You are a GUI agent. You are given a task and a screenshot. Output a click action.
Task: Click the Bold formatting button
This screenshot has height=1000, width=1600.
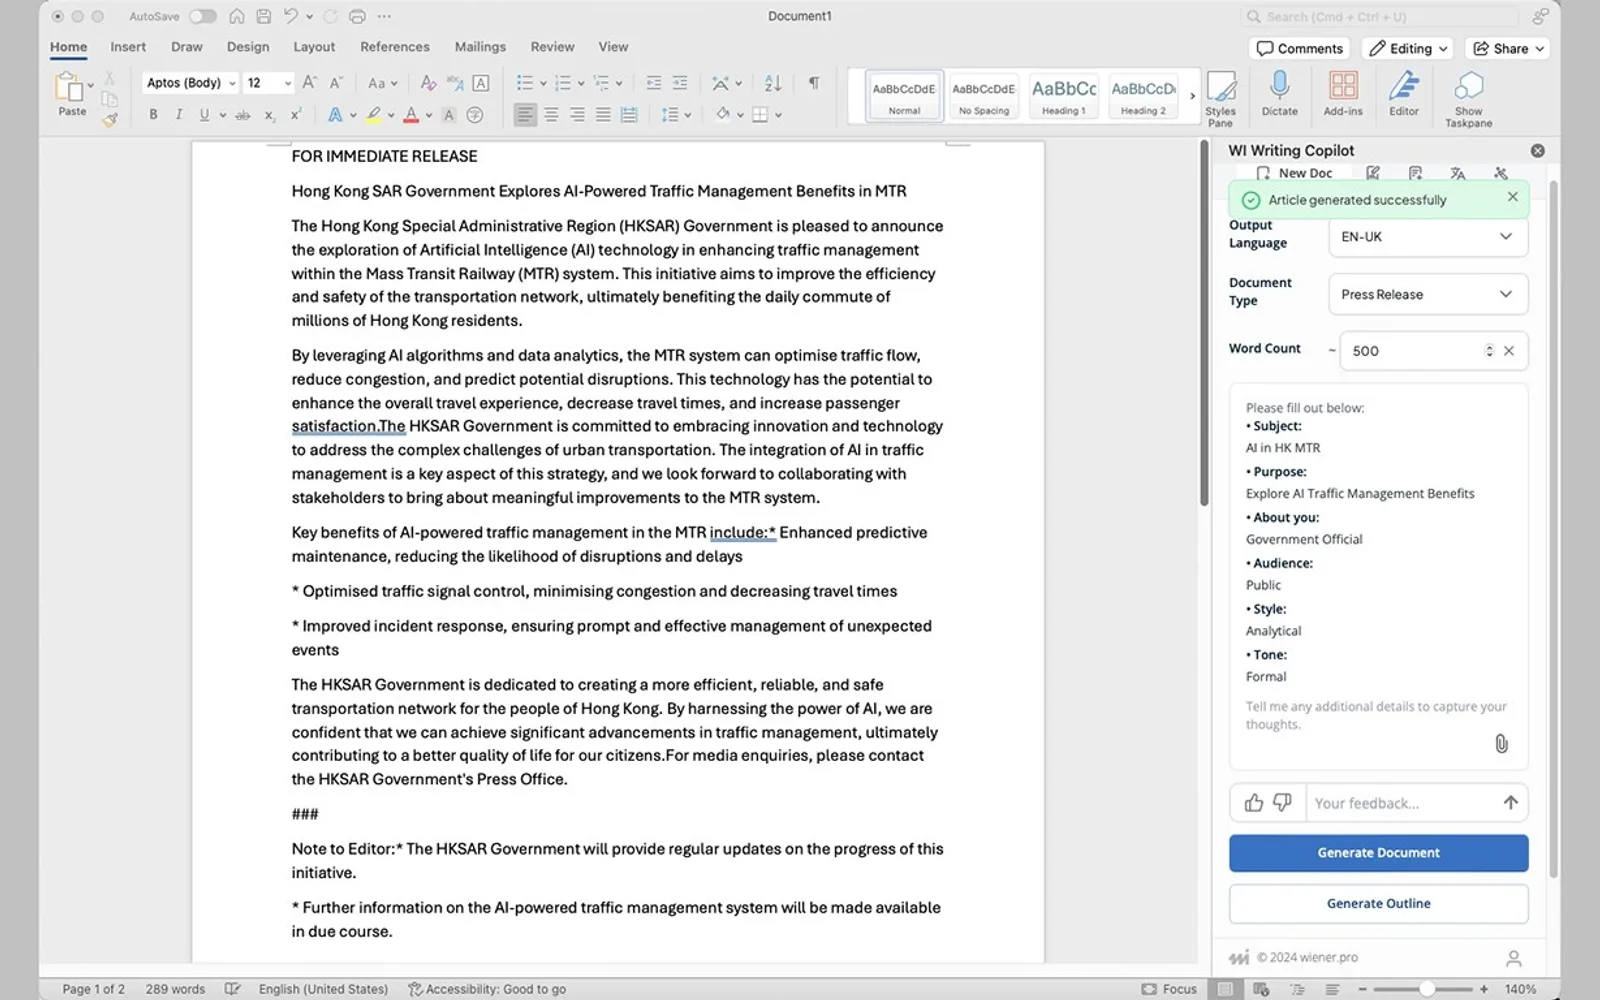tap(153, 115)
